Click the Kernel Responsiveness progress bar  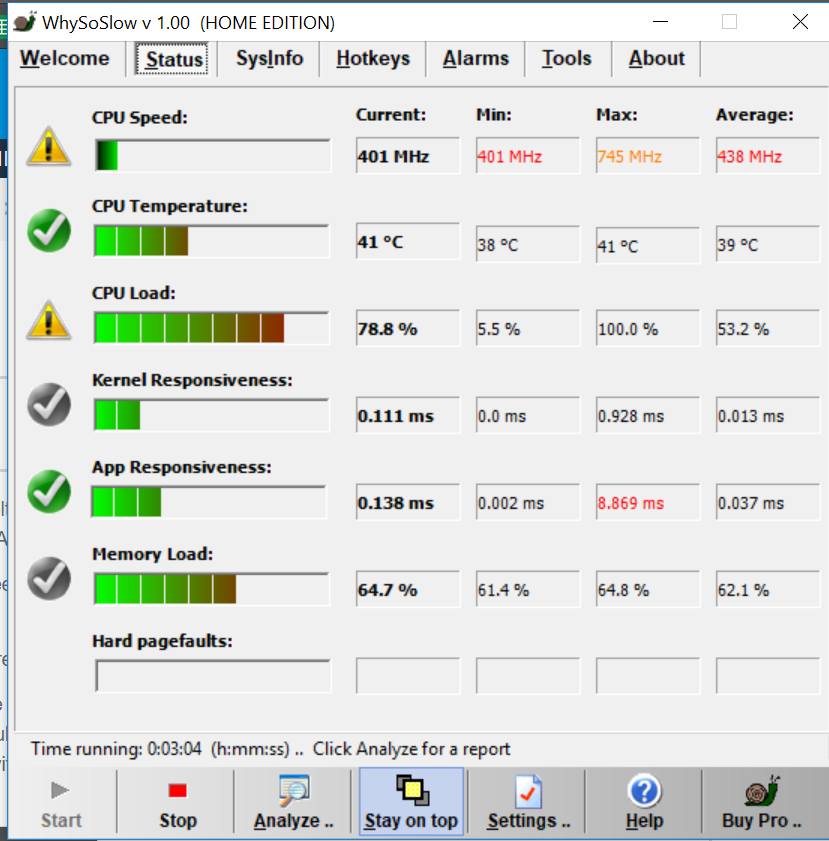pos(211,415)
